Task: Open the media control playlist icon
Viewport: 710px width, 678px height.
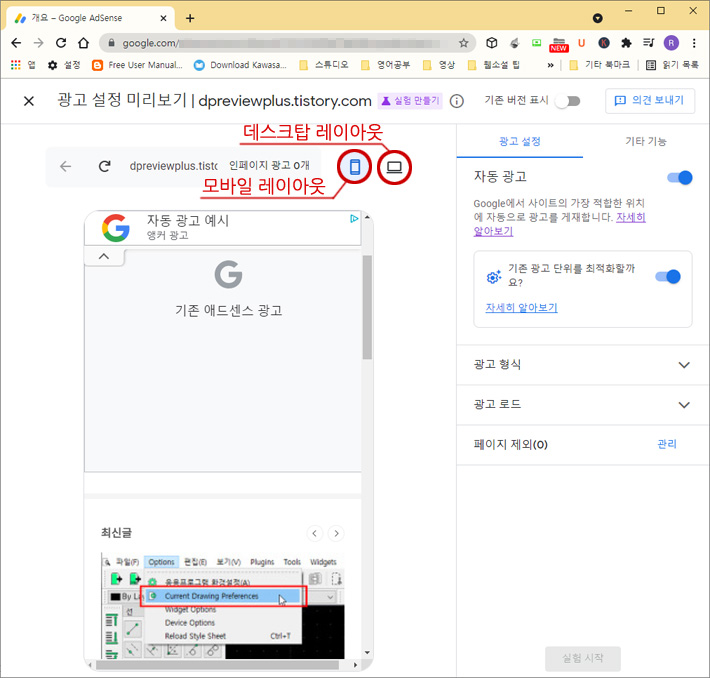Action: (648, 43)
